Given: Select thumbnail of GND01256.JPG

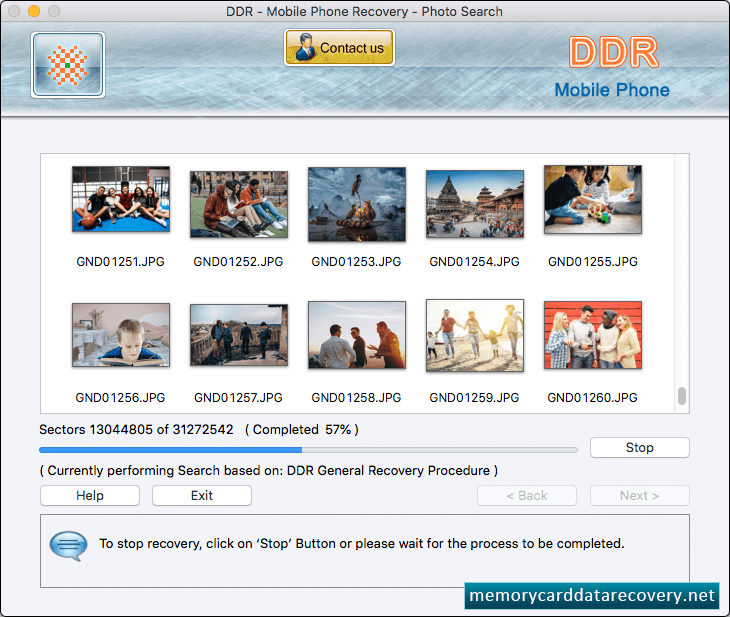Looking at the screenshot, I should tap(121, 335).
